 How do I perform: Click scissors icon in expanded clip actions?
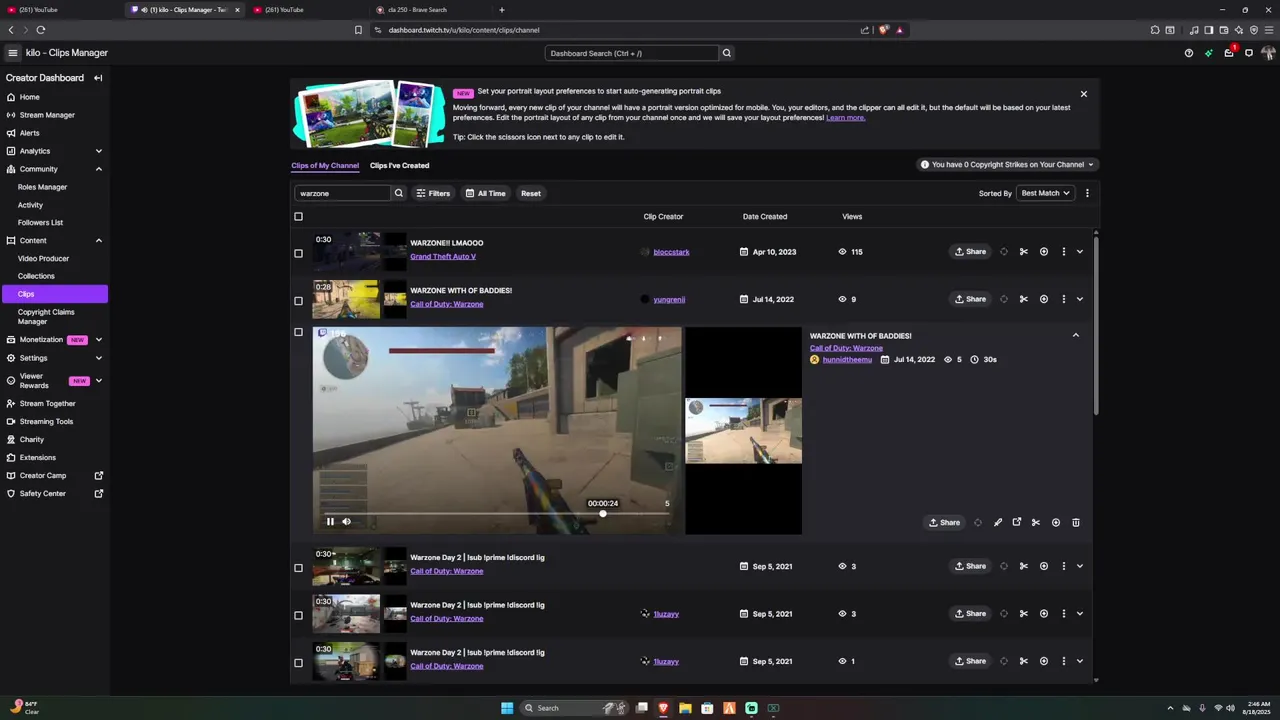1035,522
